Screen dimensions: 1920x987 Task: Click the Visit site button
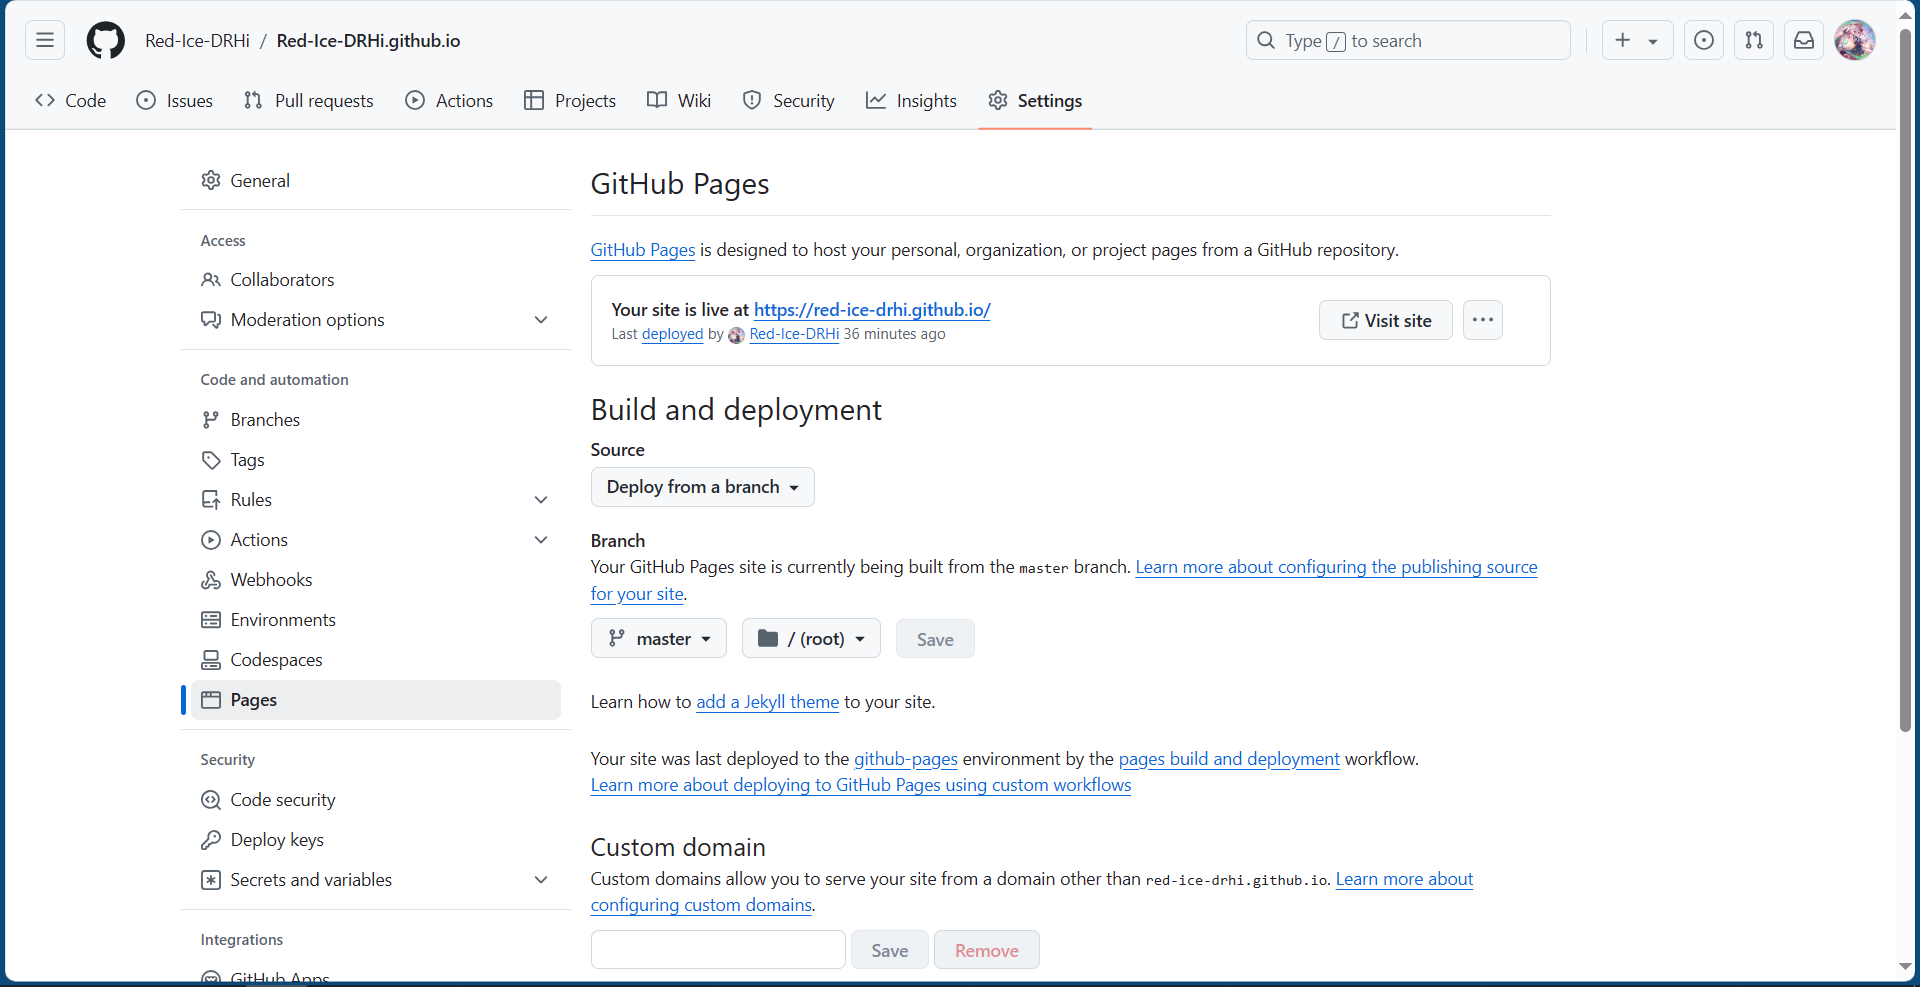point(1385,320)
